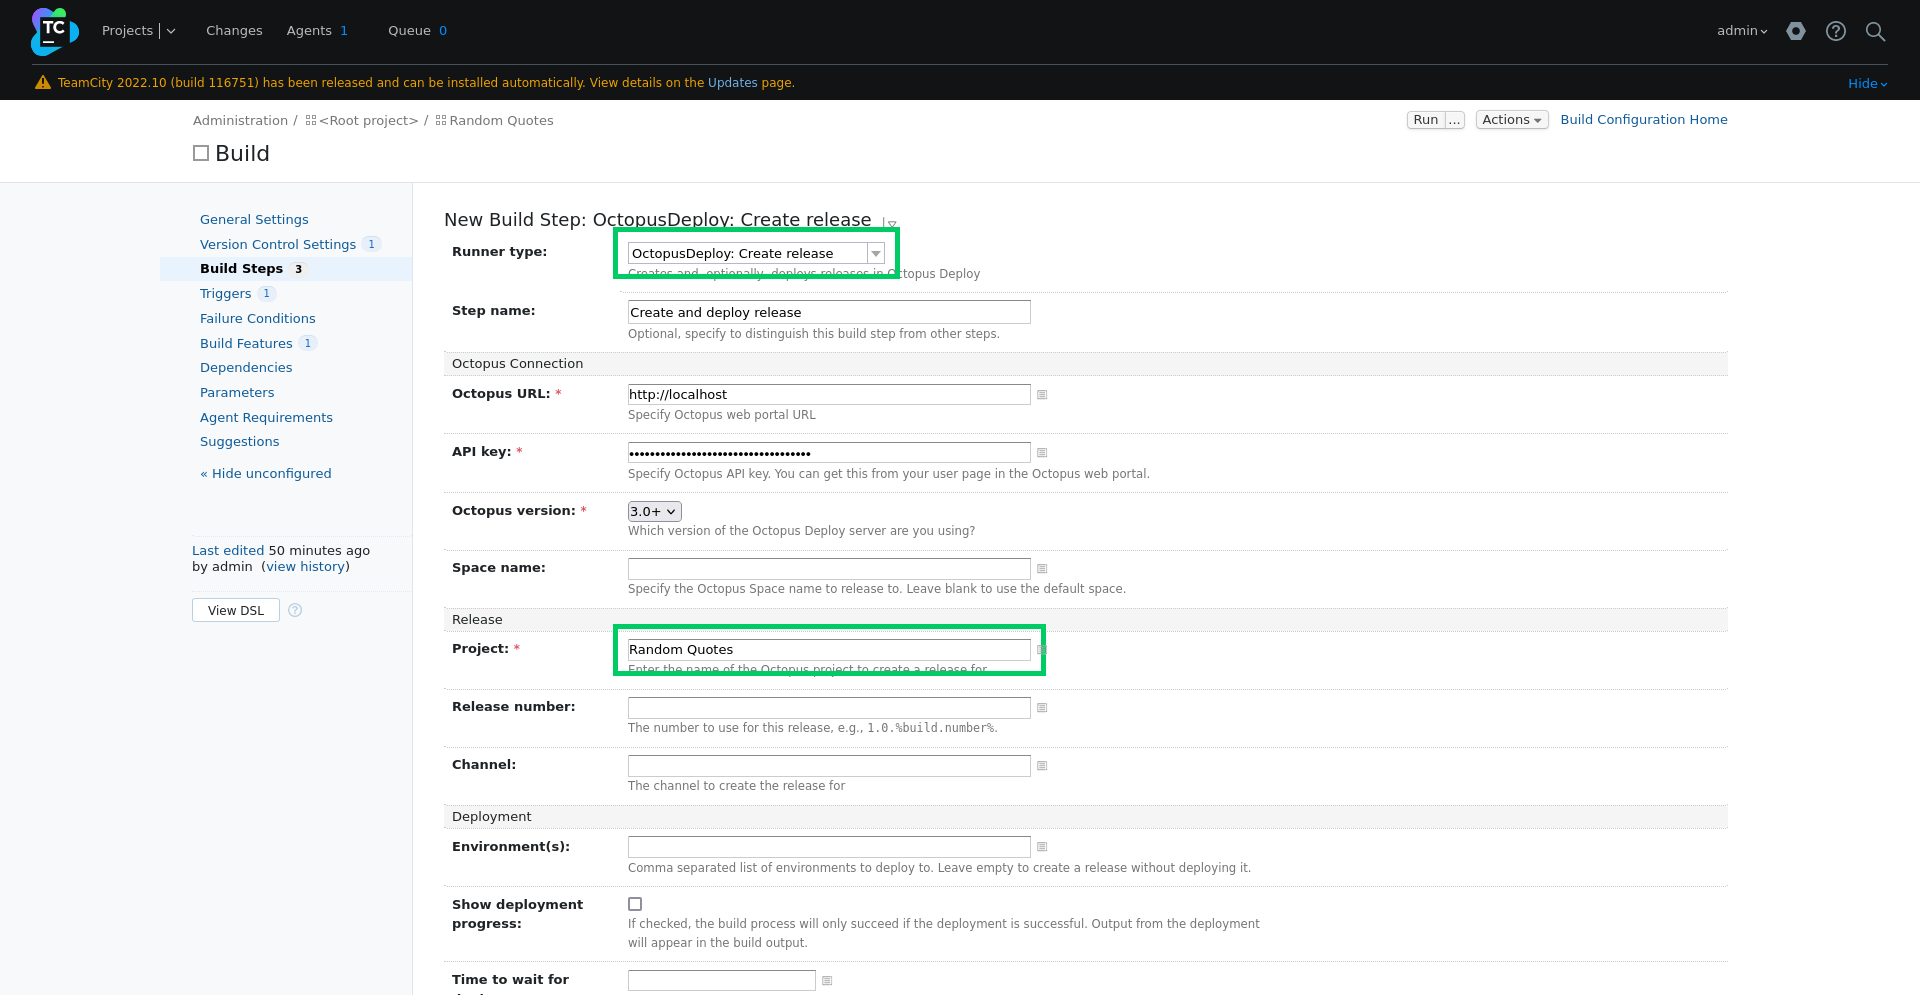Open the Dependencies section

[246, 368]
